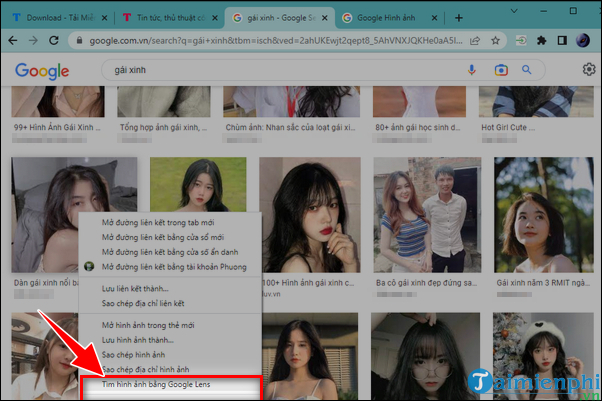Switch to the Download - Tải Miễn tab

60,18
